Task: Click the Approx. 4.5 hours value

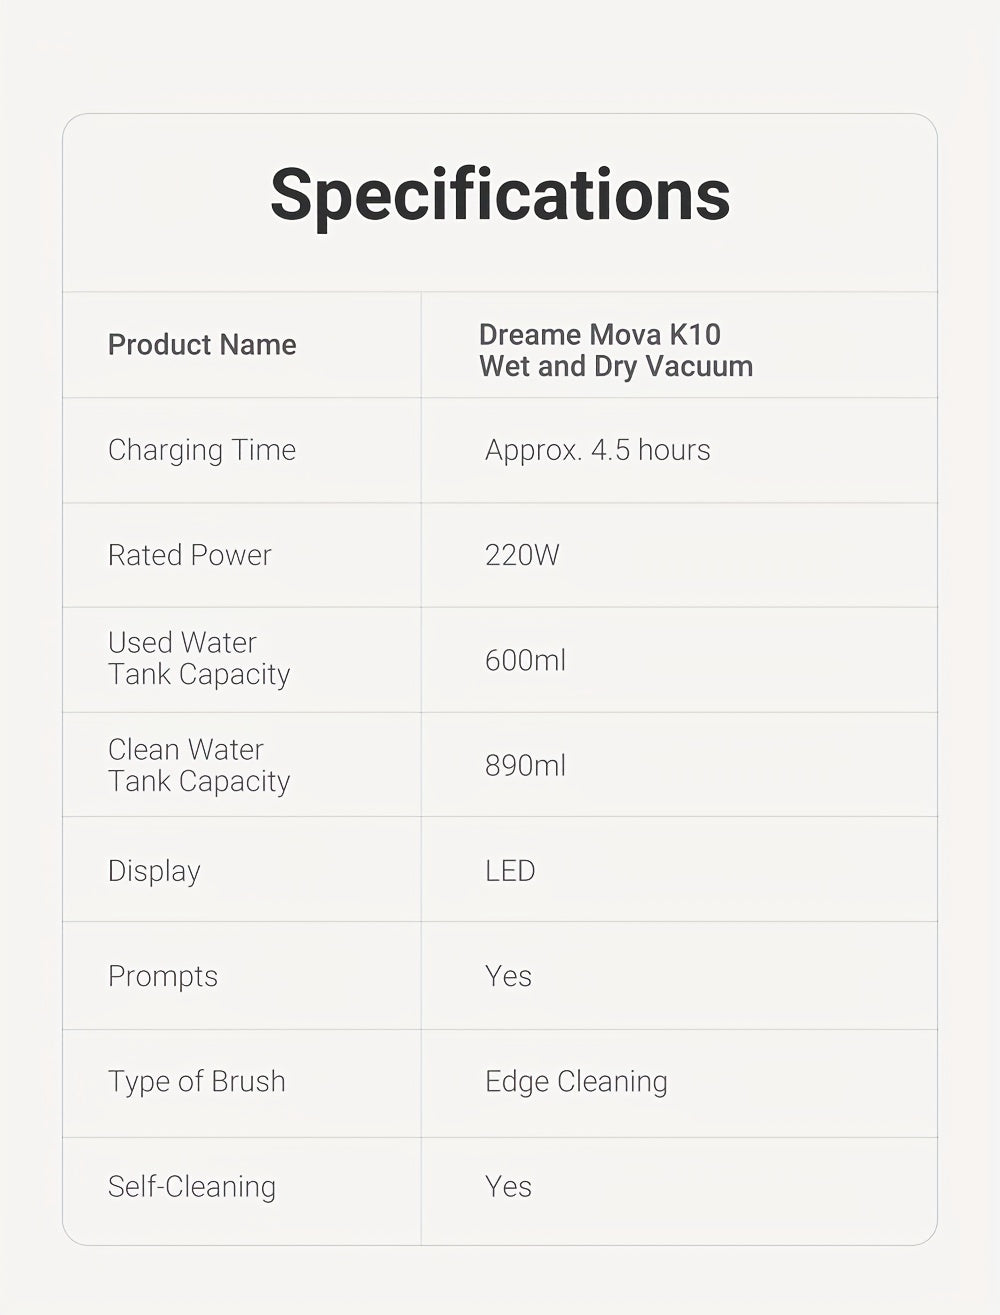Action: [x=597, y=450]
